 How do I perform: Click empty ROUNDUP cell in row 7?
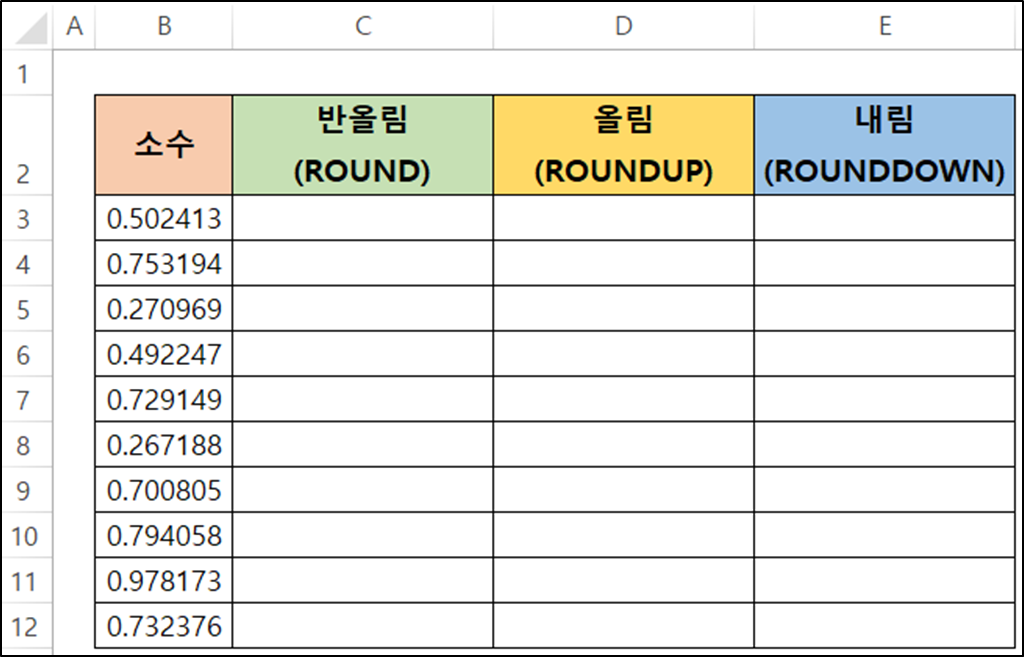coord(624,399)
